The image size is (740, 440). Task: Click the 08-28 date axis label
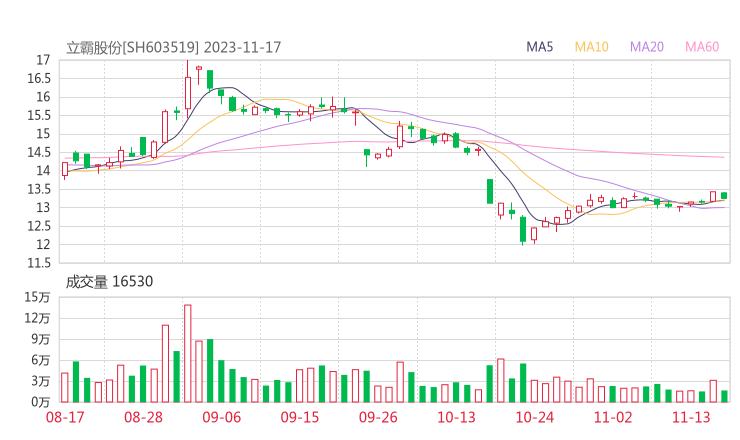[143, 417]
